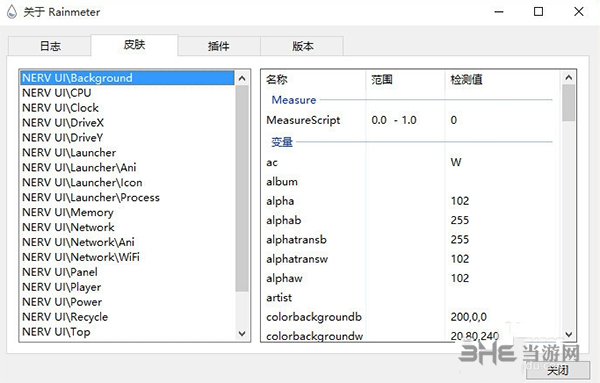Click the 200,0,0 value cell
The height and width of the screenshot is (383, 600).
point(468,317)
